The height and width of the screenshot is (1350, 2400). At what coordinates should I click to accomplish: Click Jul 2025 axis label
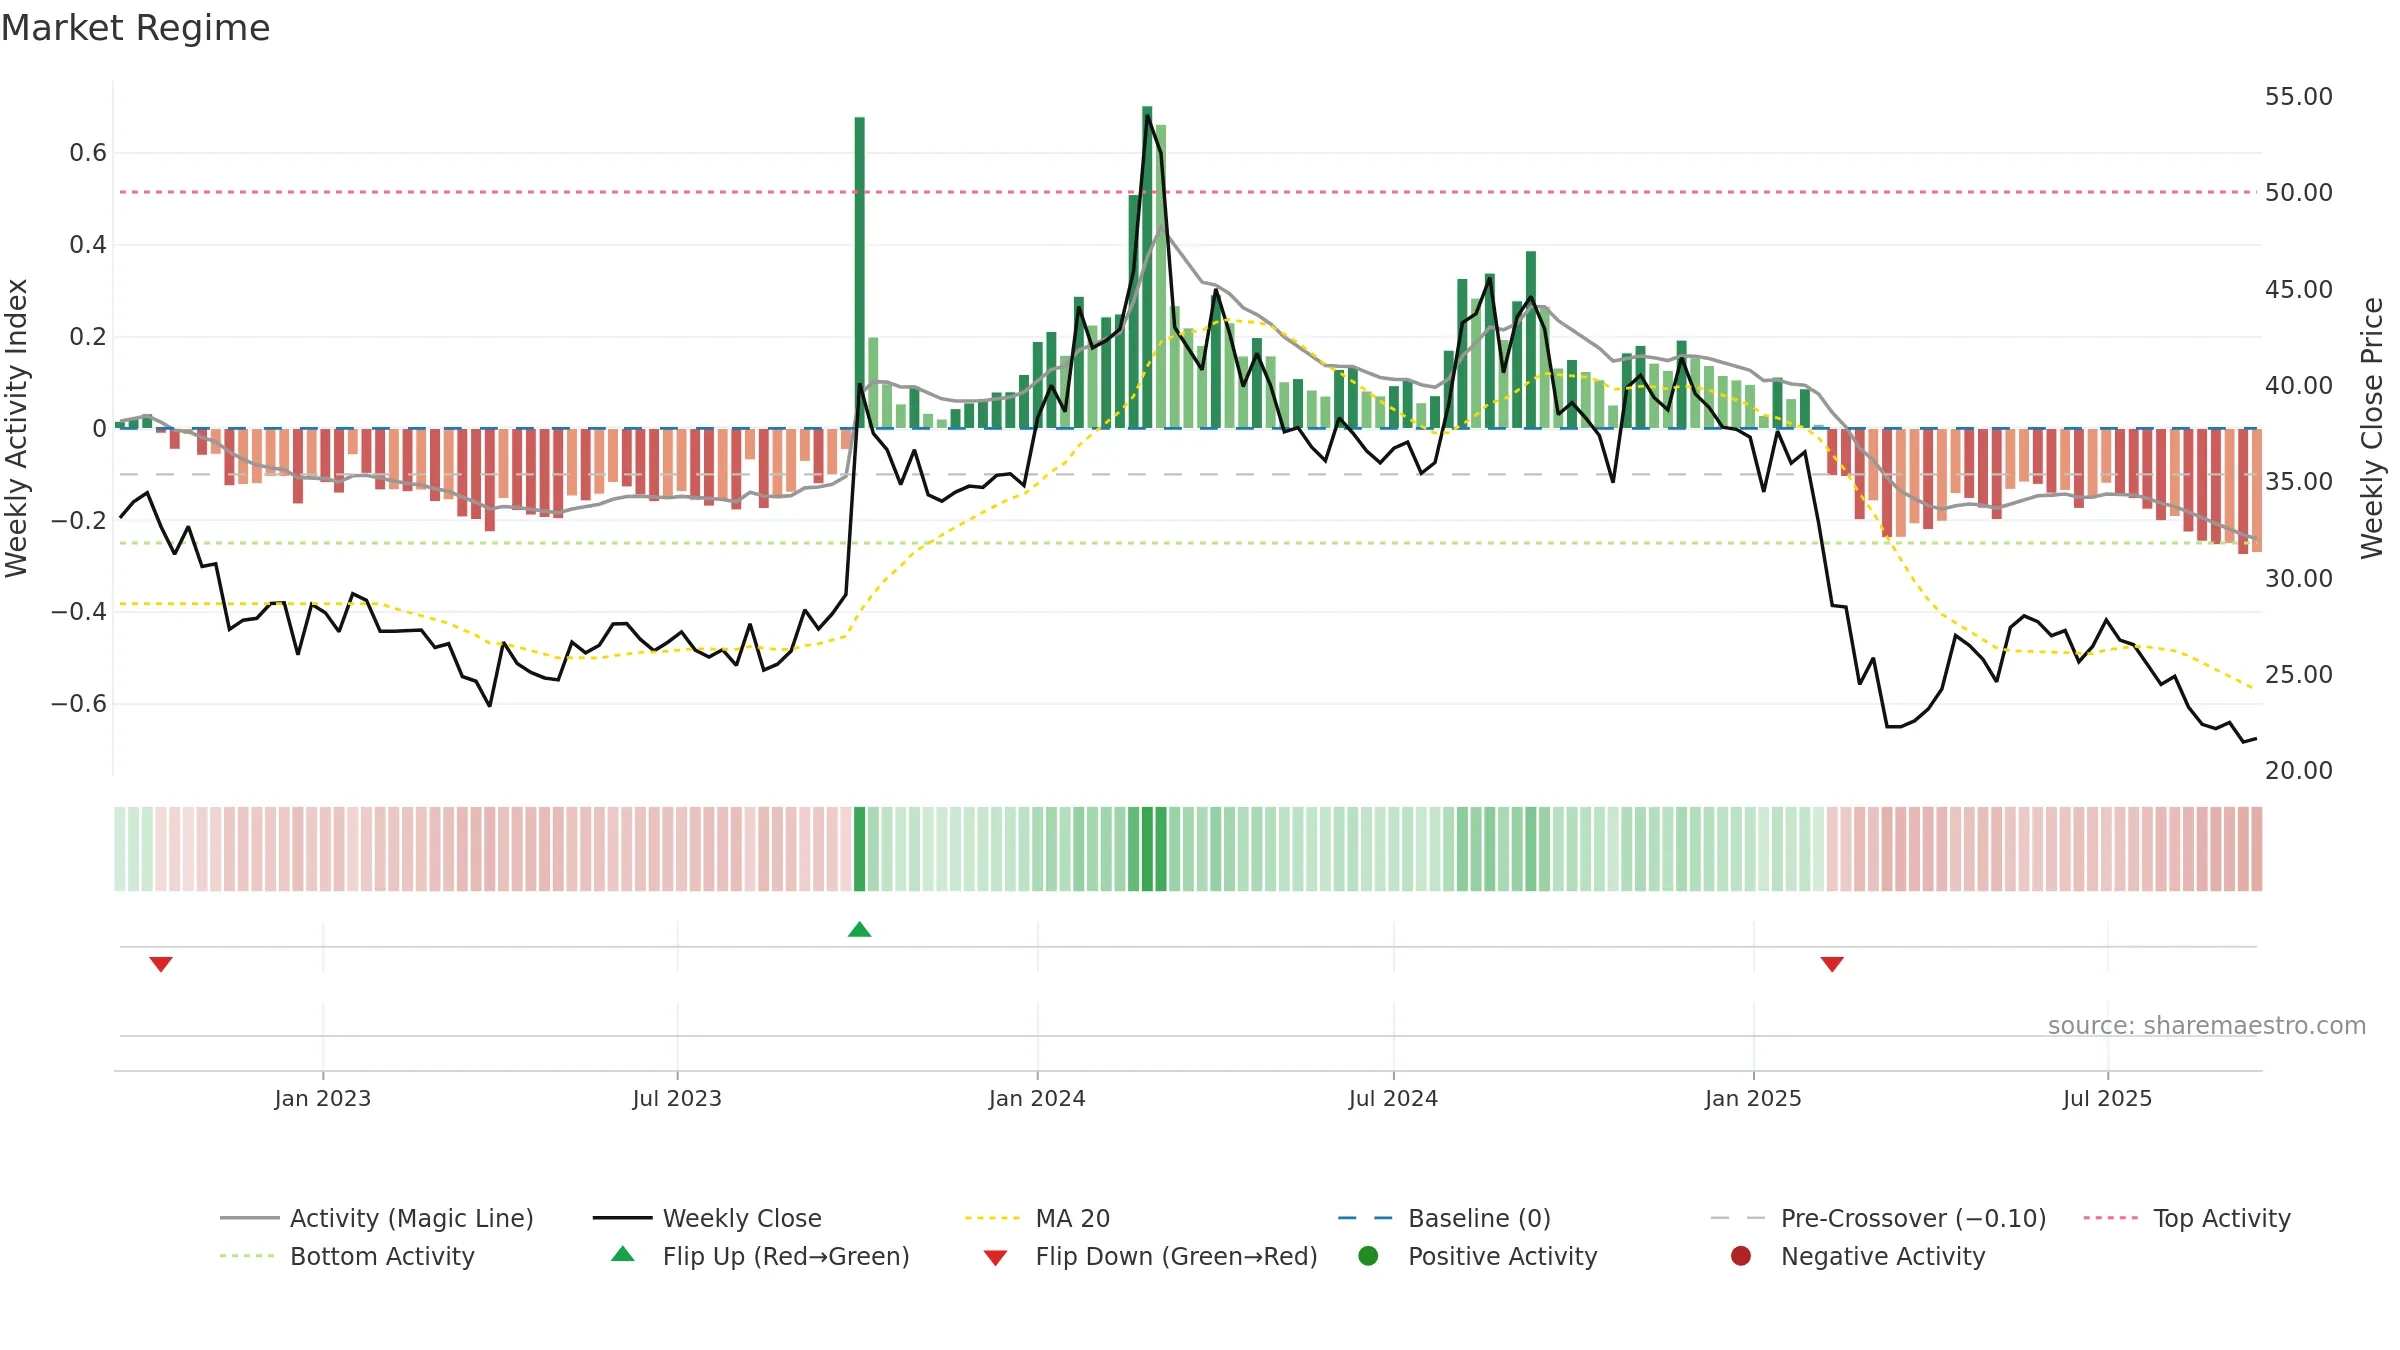point(2107,1099)
